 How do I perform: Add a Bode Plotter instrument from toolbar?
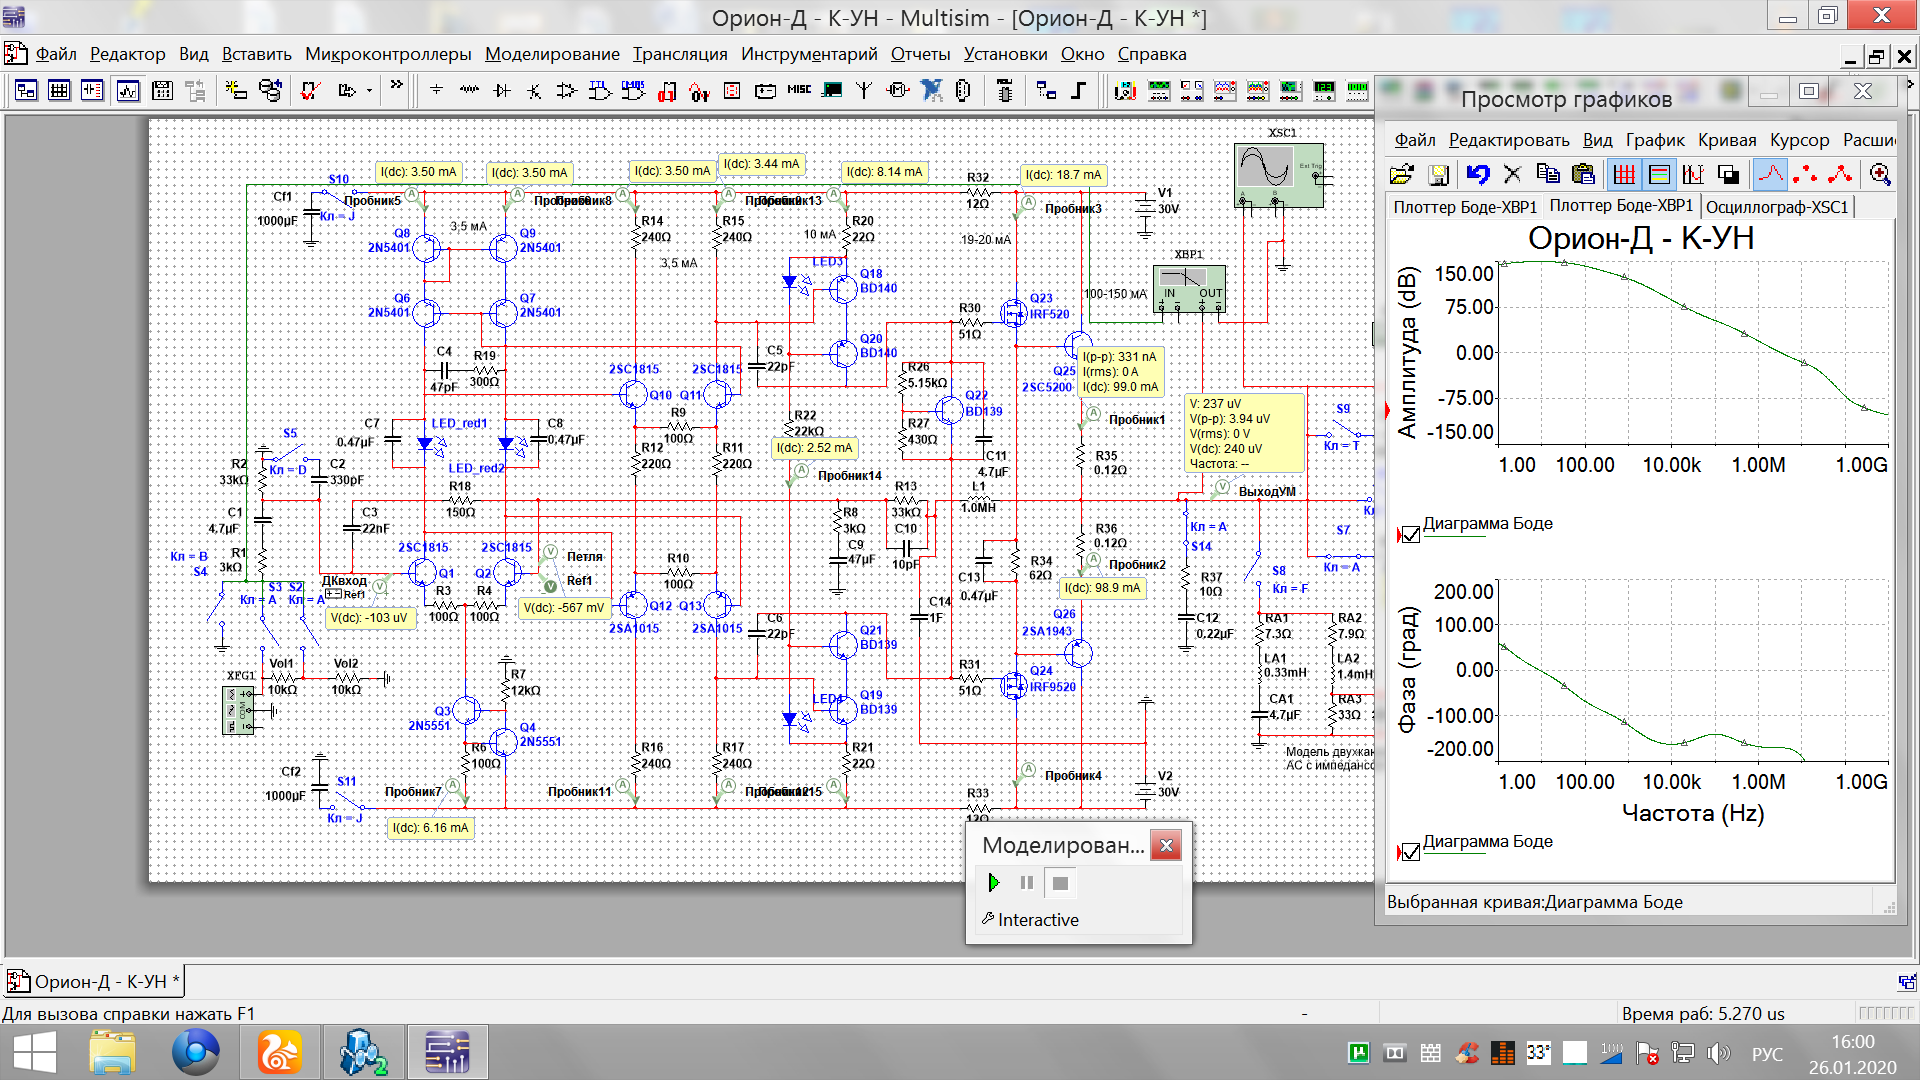pyautogui.click(x=1290, y=90)
